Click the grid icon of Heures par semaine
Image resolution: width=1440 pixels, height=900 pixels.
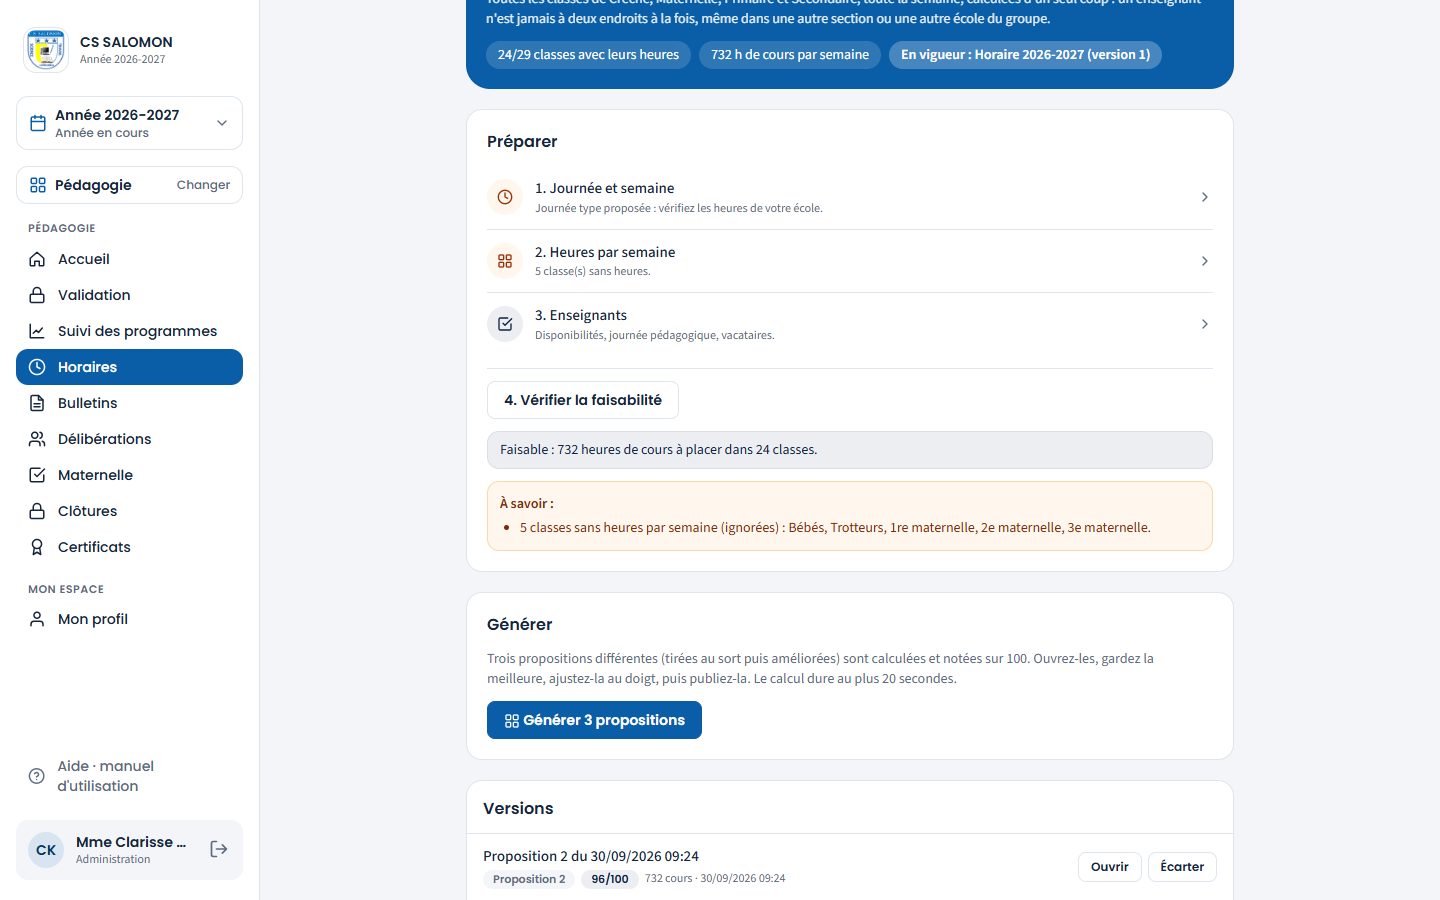[505, 261]
